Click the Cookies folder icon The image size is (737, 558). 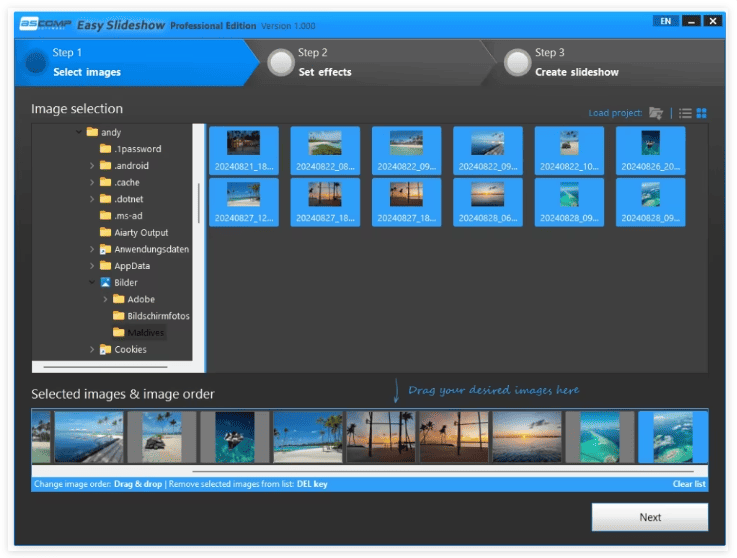coord(105,349)
